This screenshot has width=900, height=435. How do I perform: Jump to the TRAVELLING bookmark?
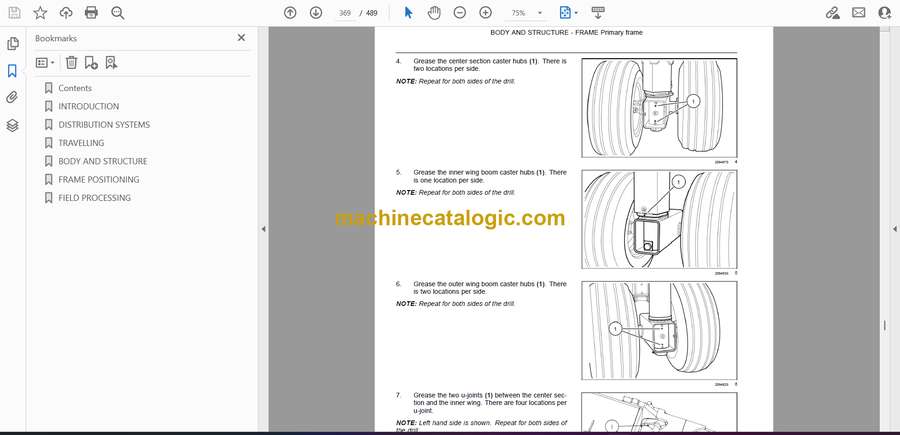tap(81, 143)
